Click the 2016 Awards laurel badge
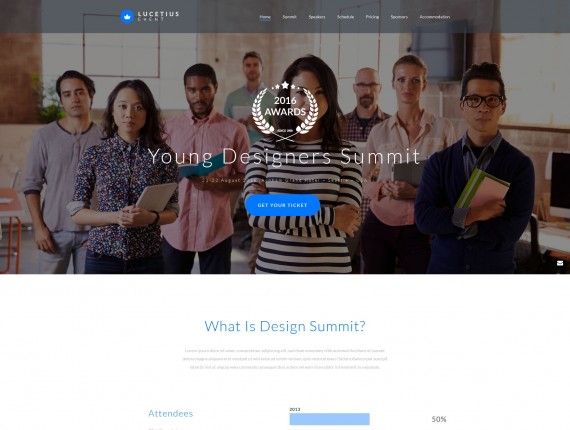Viewport: 570px width, 430px height. [285, 111]
